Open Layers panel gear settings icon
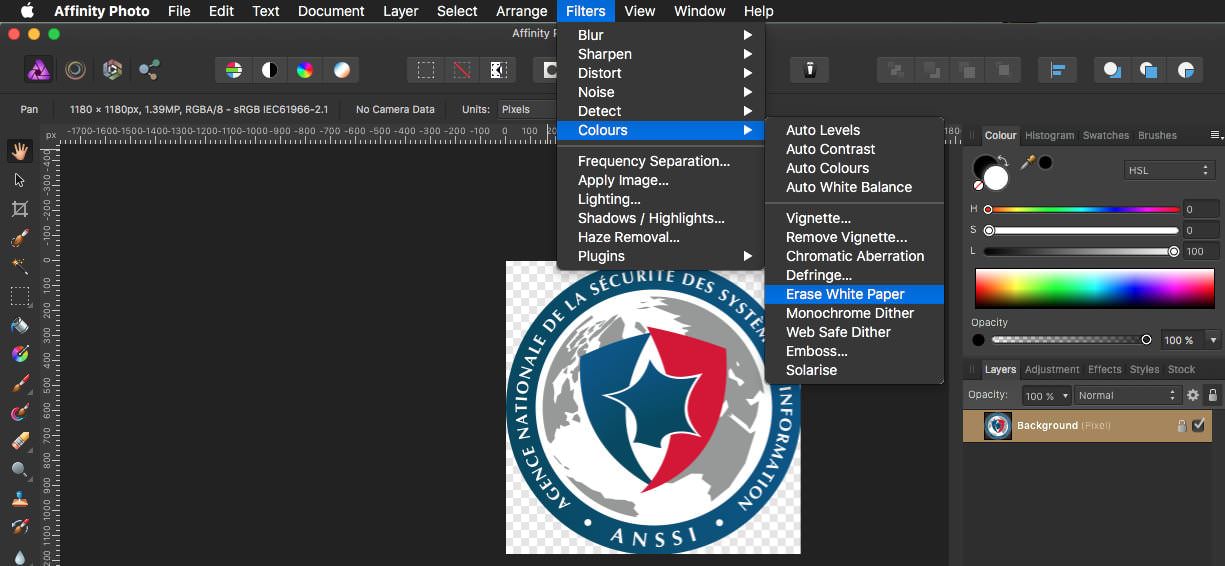This screenshot has width=1225, height=566. coord(1193,396)
